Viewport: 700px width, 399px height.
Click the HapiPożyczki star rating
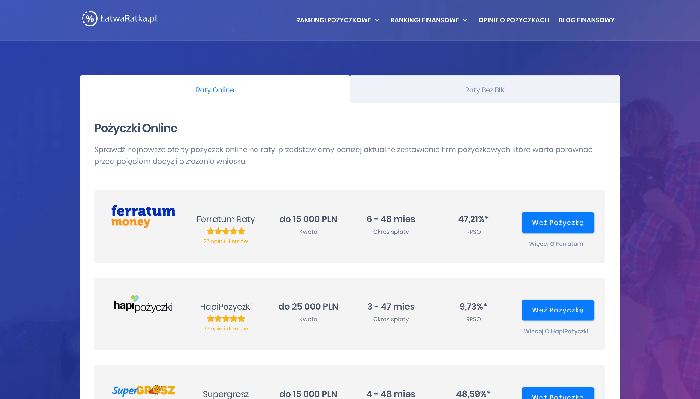tap(226, 319)
